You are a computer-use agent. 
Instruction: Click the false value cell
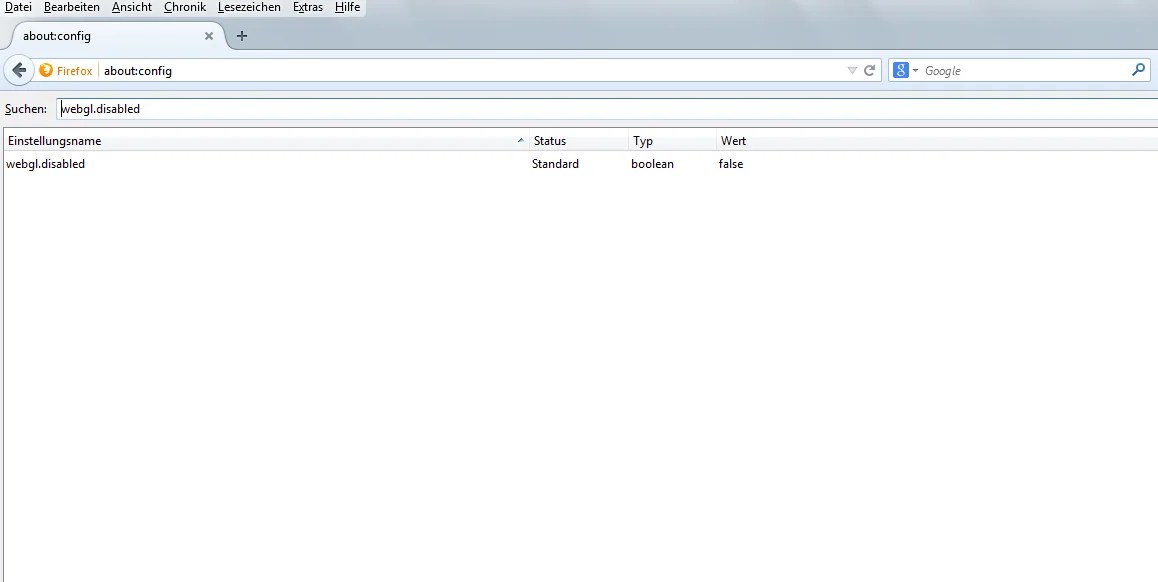tap(730, 164)
